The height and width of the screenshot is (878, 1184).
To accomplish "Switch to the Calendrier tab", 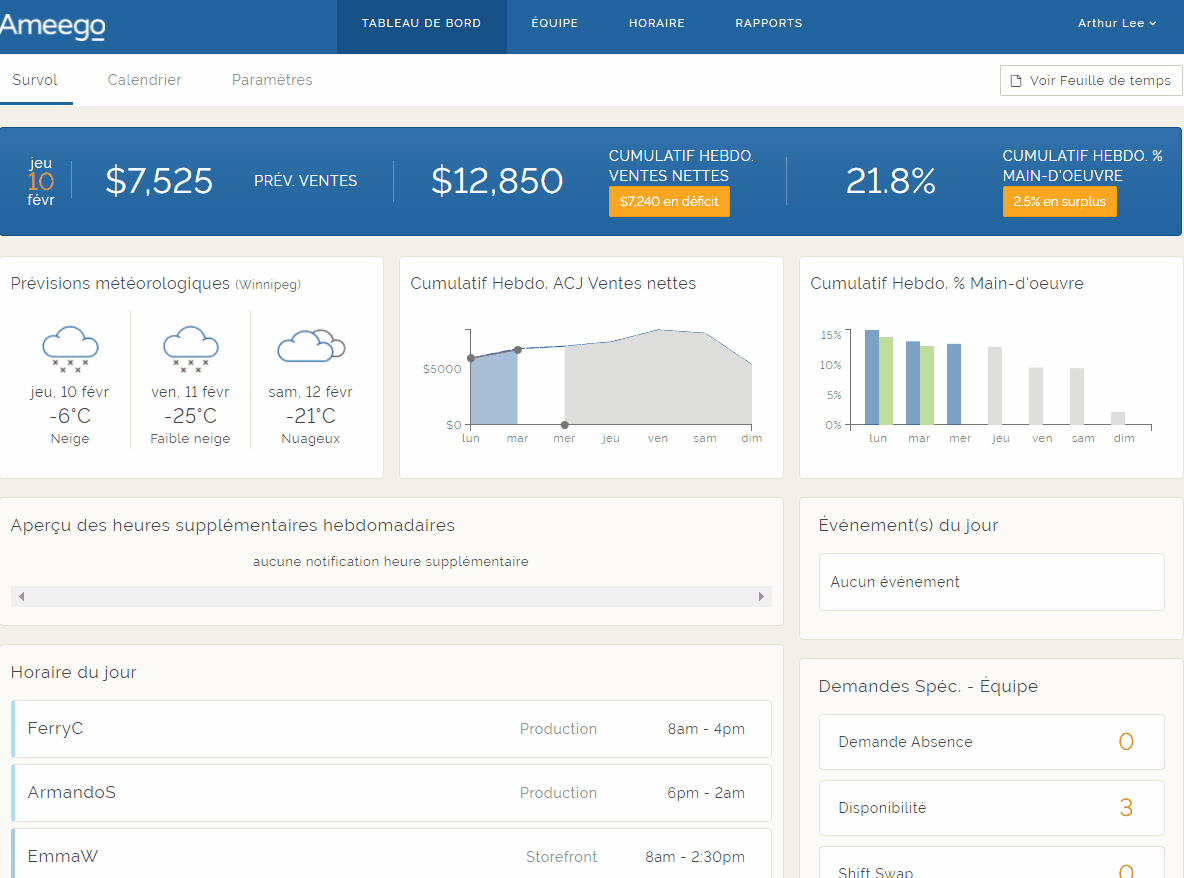I will [x=144, y=80].
